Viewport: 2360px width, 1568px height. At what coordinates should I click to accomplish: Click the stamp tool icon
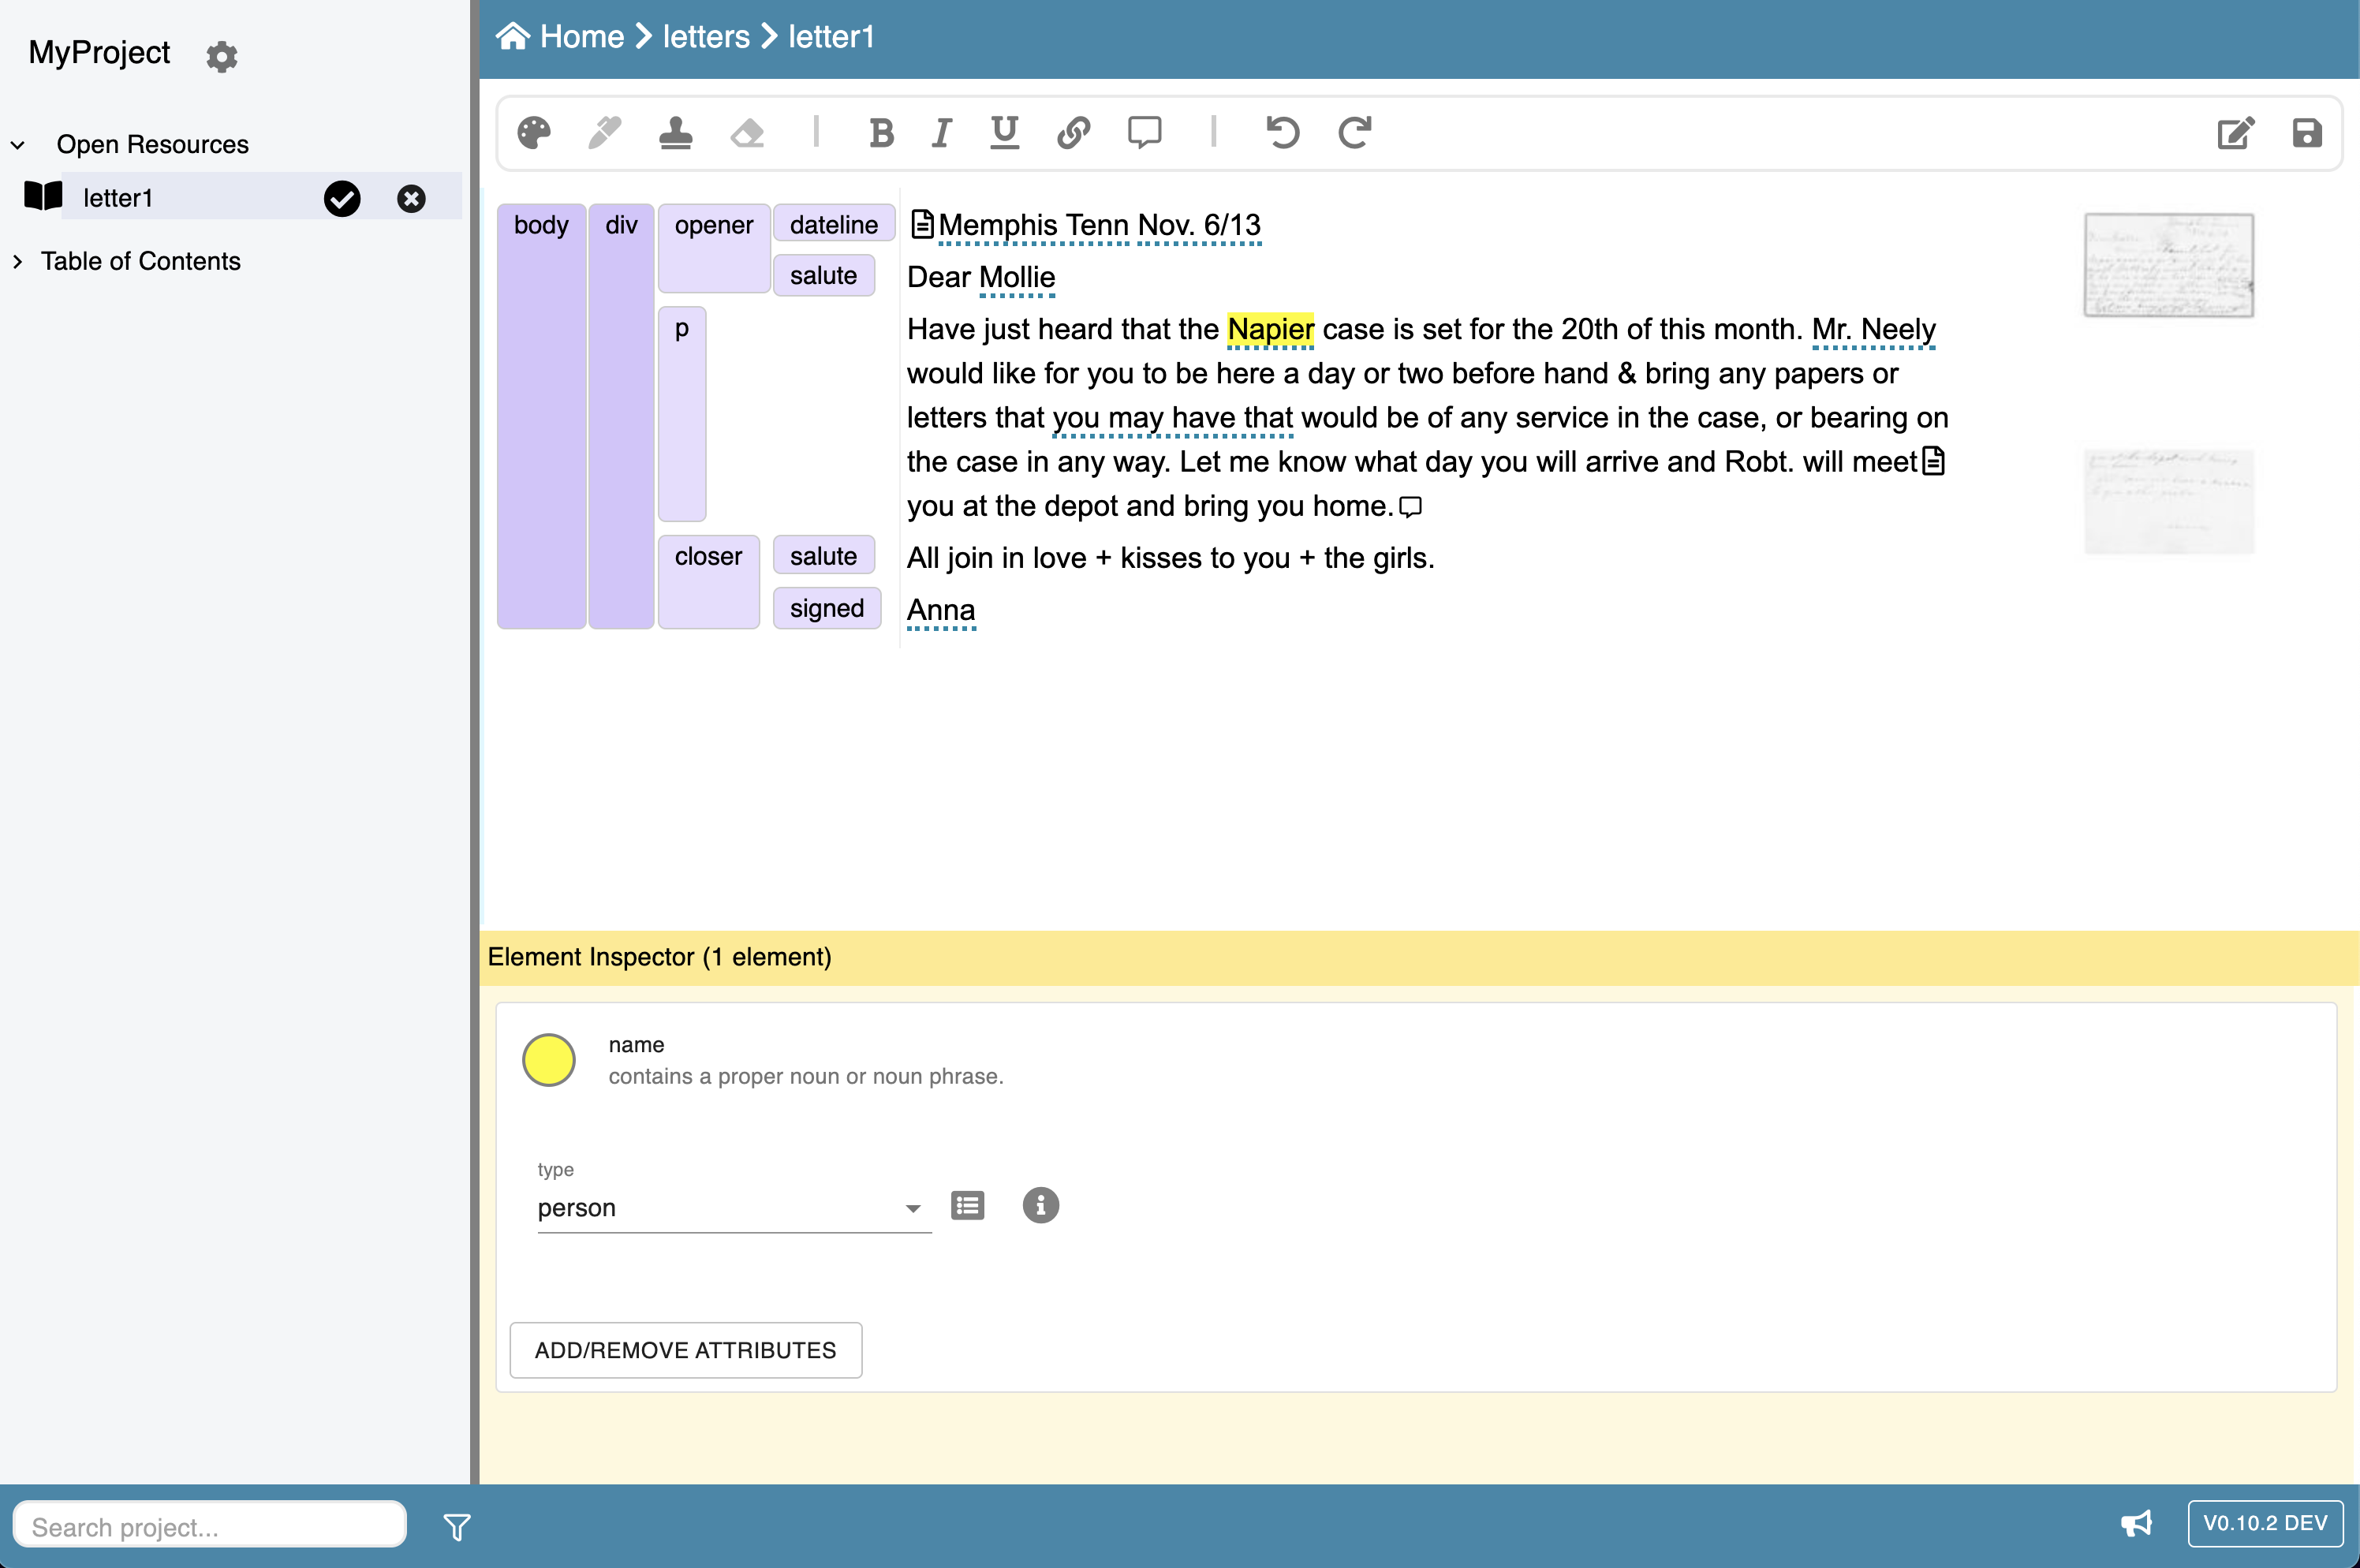(x=676, y=133)
